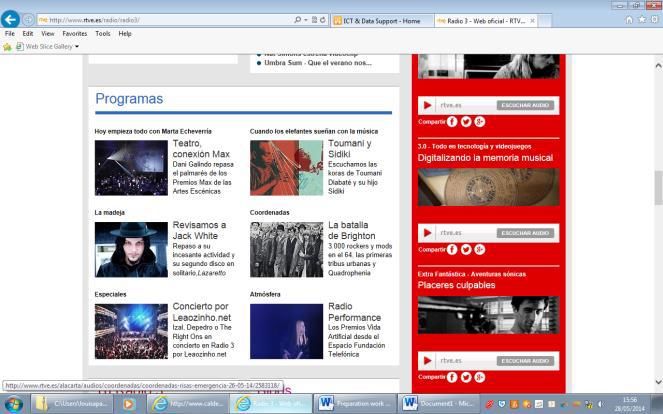Open the Home icon in browser toolbar
This screenshot has width=663, height=414.
tap(629, 20)
